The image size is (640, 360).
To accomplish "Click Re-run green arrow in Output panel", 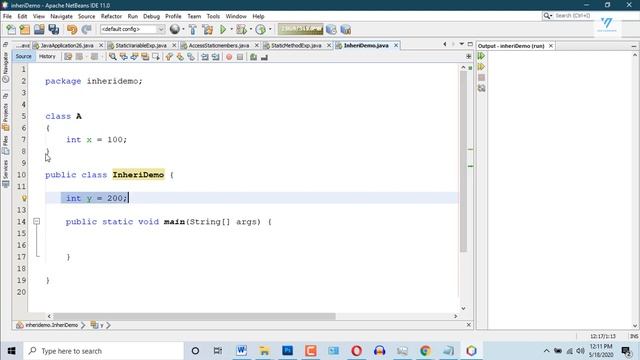I will [482, 56].
